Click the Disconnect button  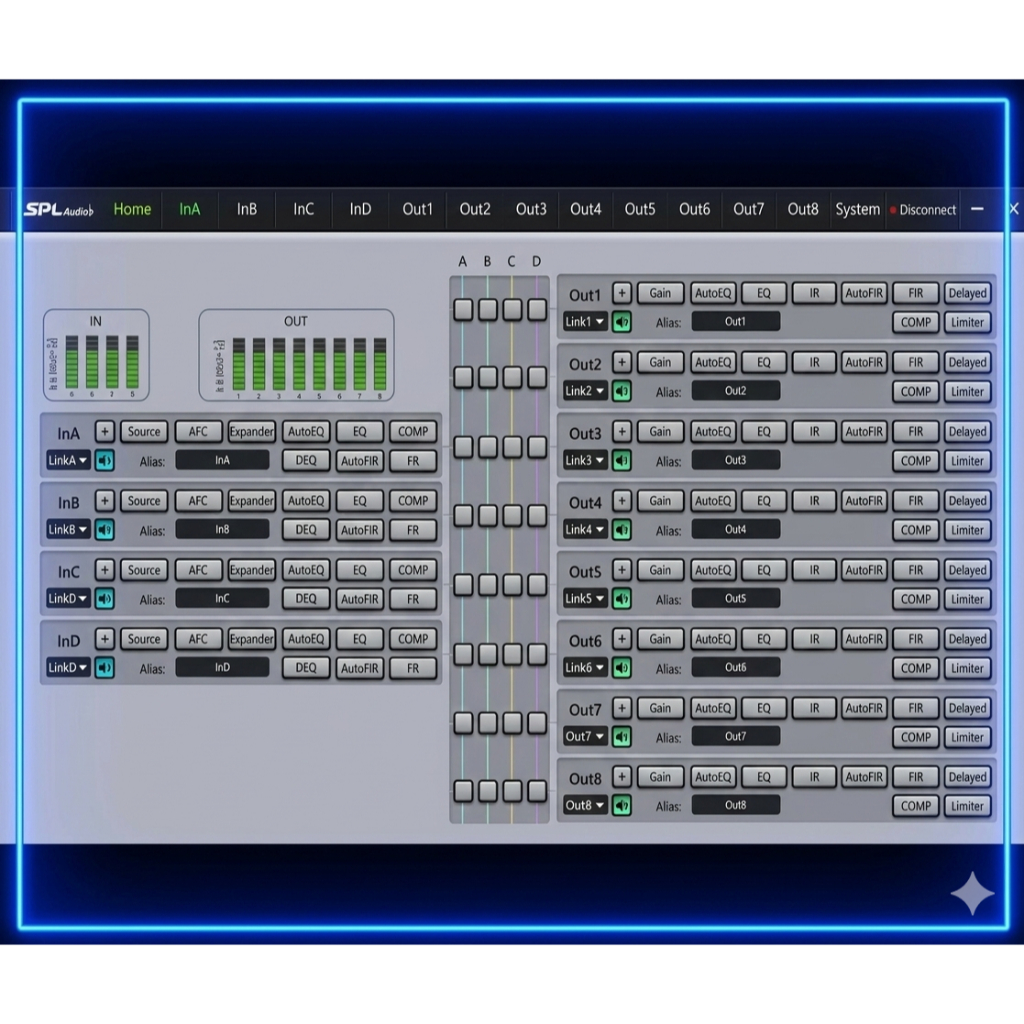tap(923, 210)
